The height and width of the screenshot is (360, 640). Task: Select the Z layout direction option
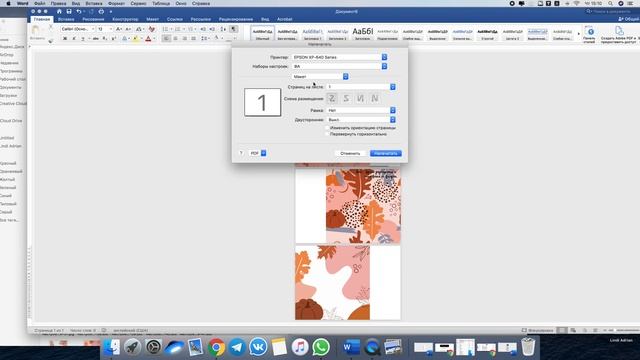[x=332, y=98]
